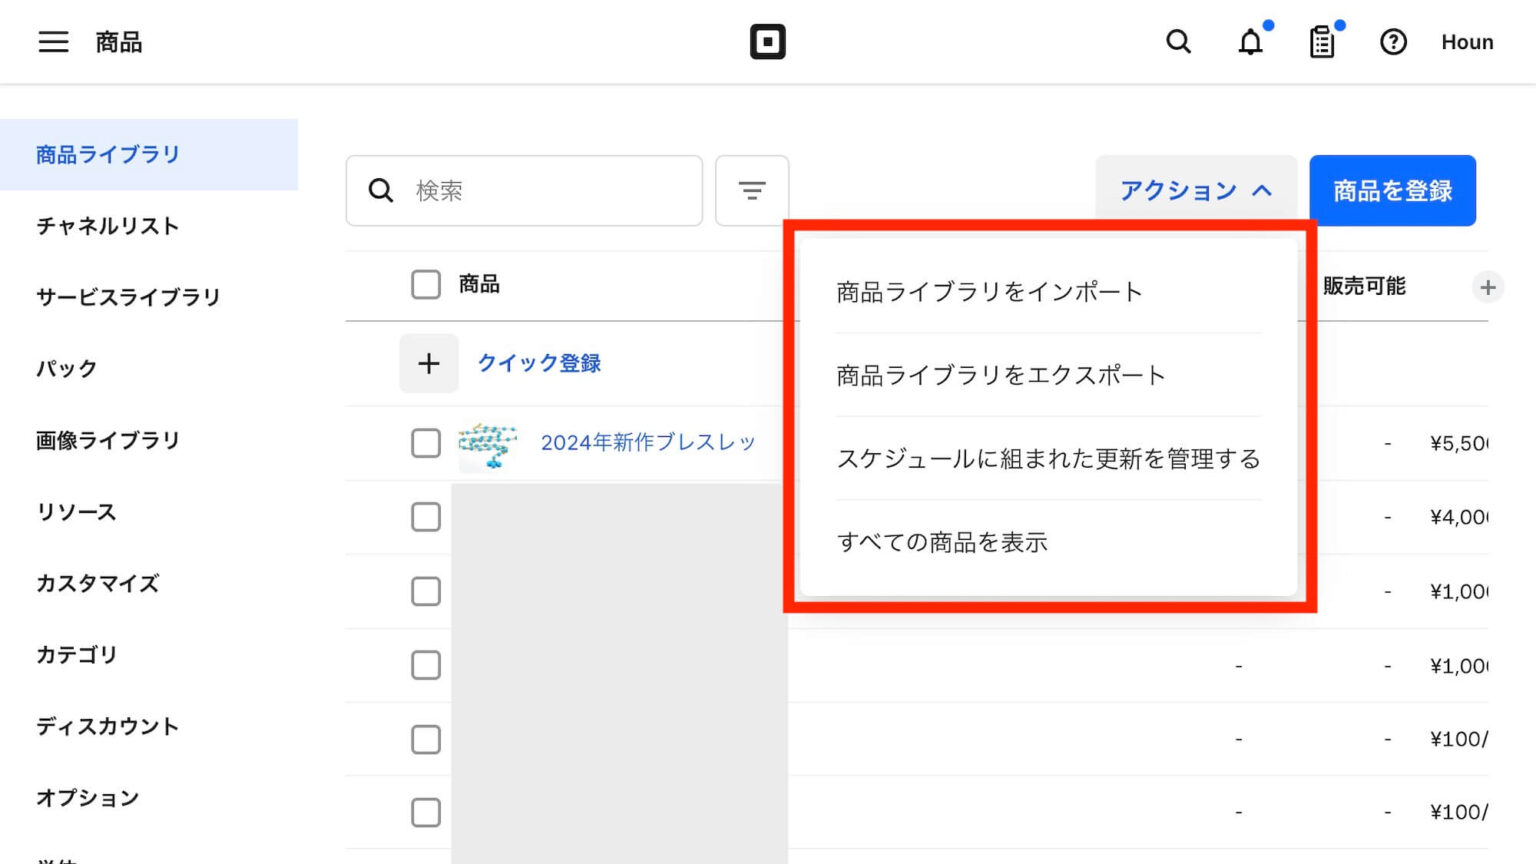This screenshot has width=1536, height=864.
Task: Check the checkbox for 2024年新作ブレスレット
Action: 425,443
